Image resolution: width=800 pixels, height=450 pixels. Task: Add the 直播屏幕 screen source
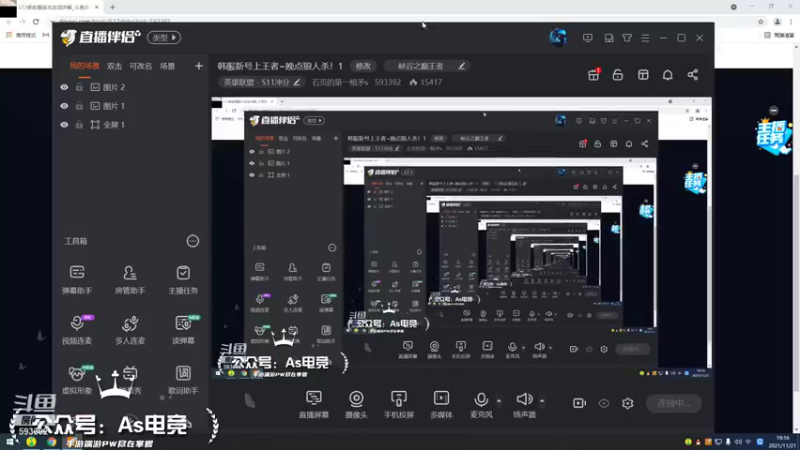click(x=314, y=405)
